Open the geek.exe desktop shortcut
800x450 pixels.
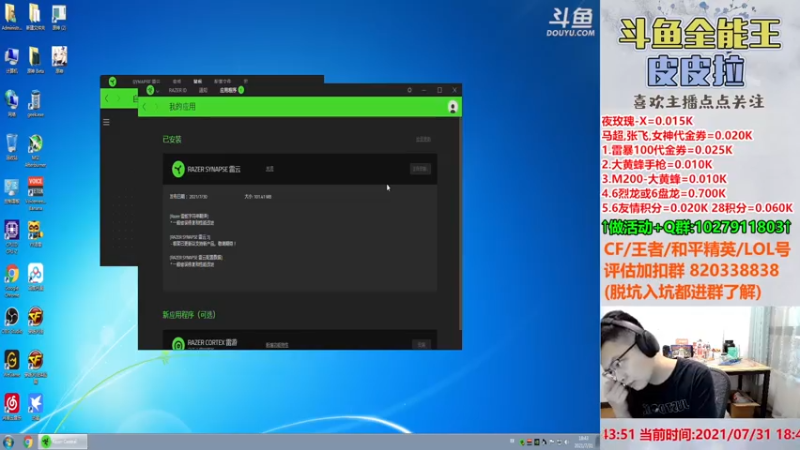click(x=35, y=104)
